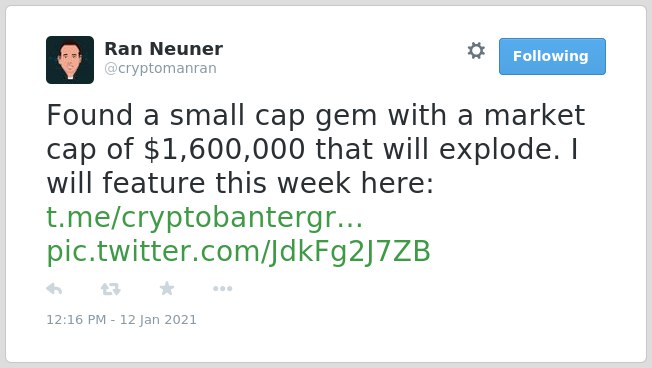Open the t.me/cryptobantergr… Telegram link
Viewport: 652px width, 368px height.
[x=205, y=217]
